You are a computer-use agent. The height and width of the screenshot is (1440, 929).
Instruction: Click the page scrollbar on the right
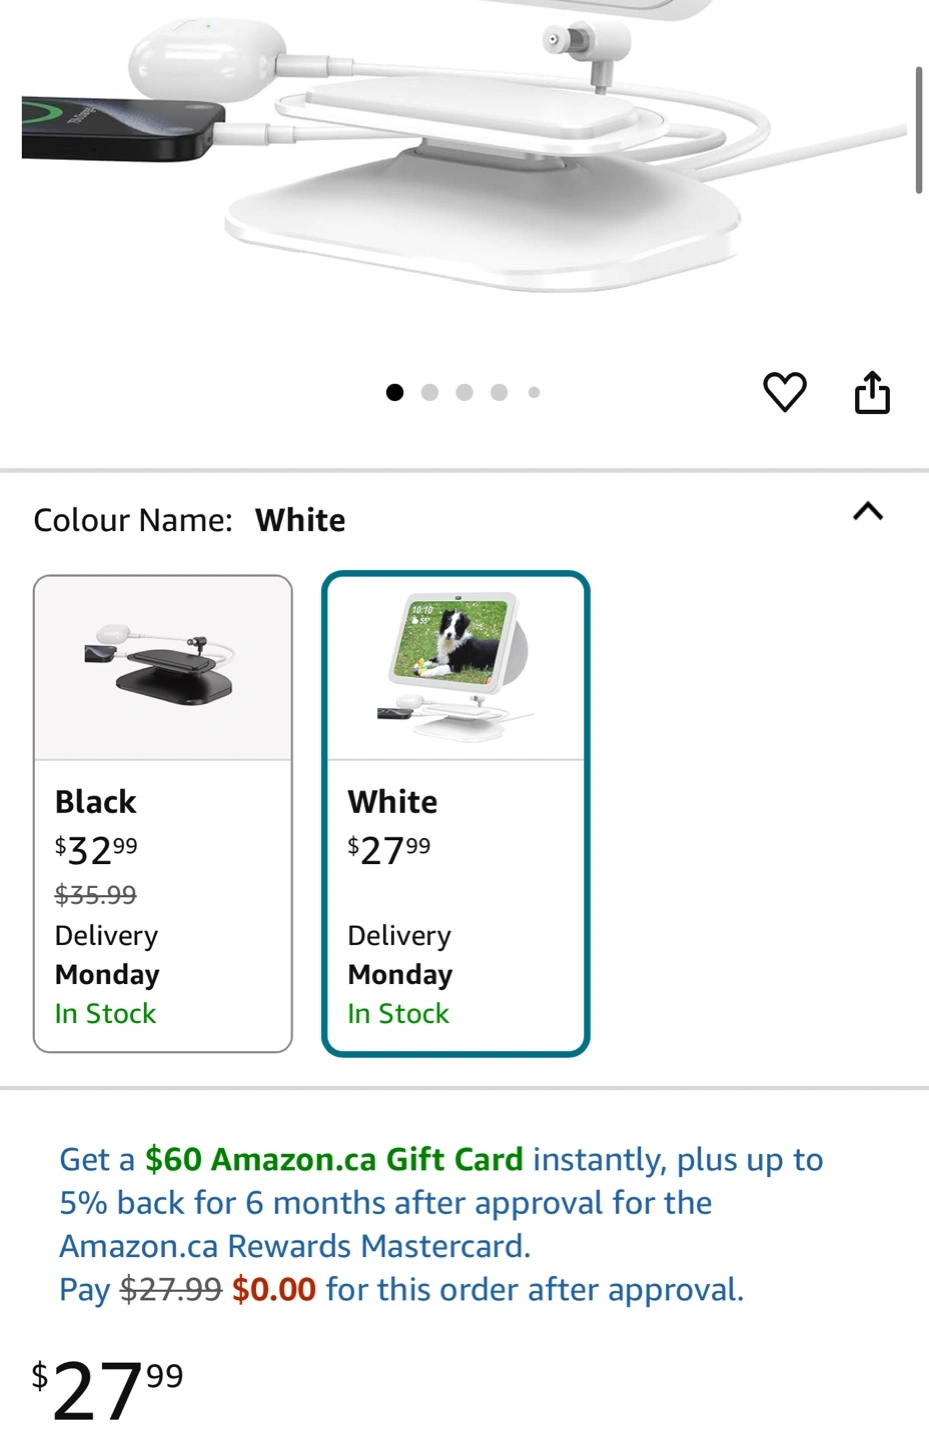(918, 130)
